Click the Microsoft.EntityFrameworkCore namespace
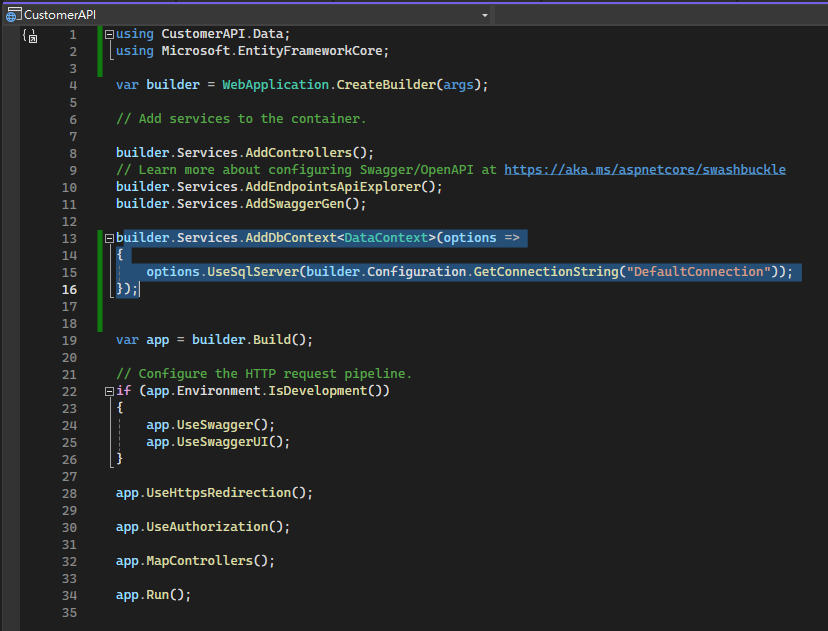 [271, 51]
